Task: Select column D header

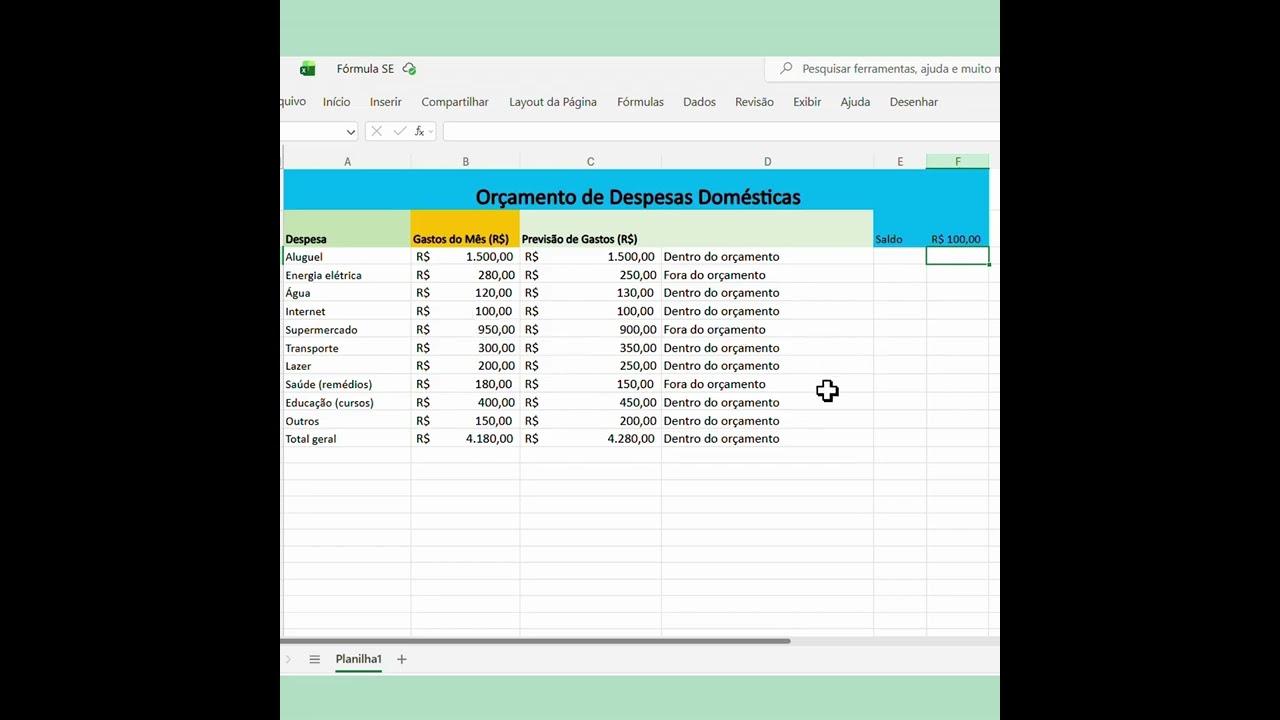Action: [x=767, y=161]
